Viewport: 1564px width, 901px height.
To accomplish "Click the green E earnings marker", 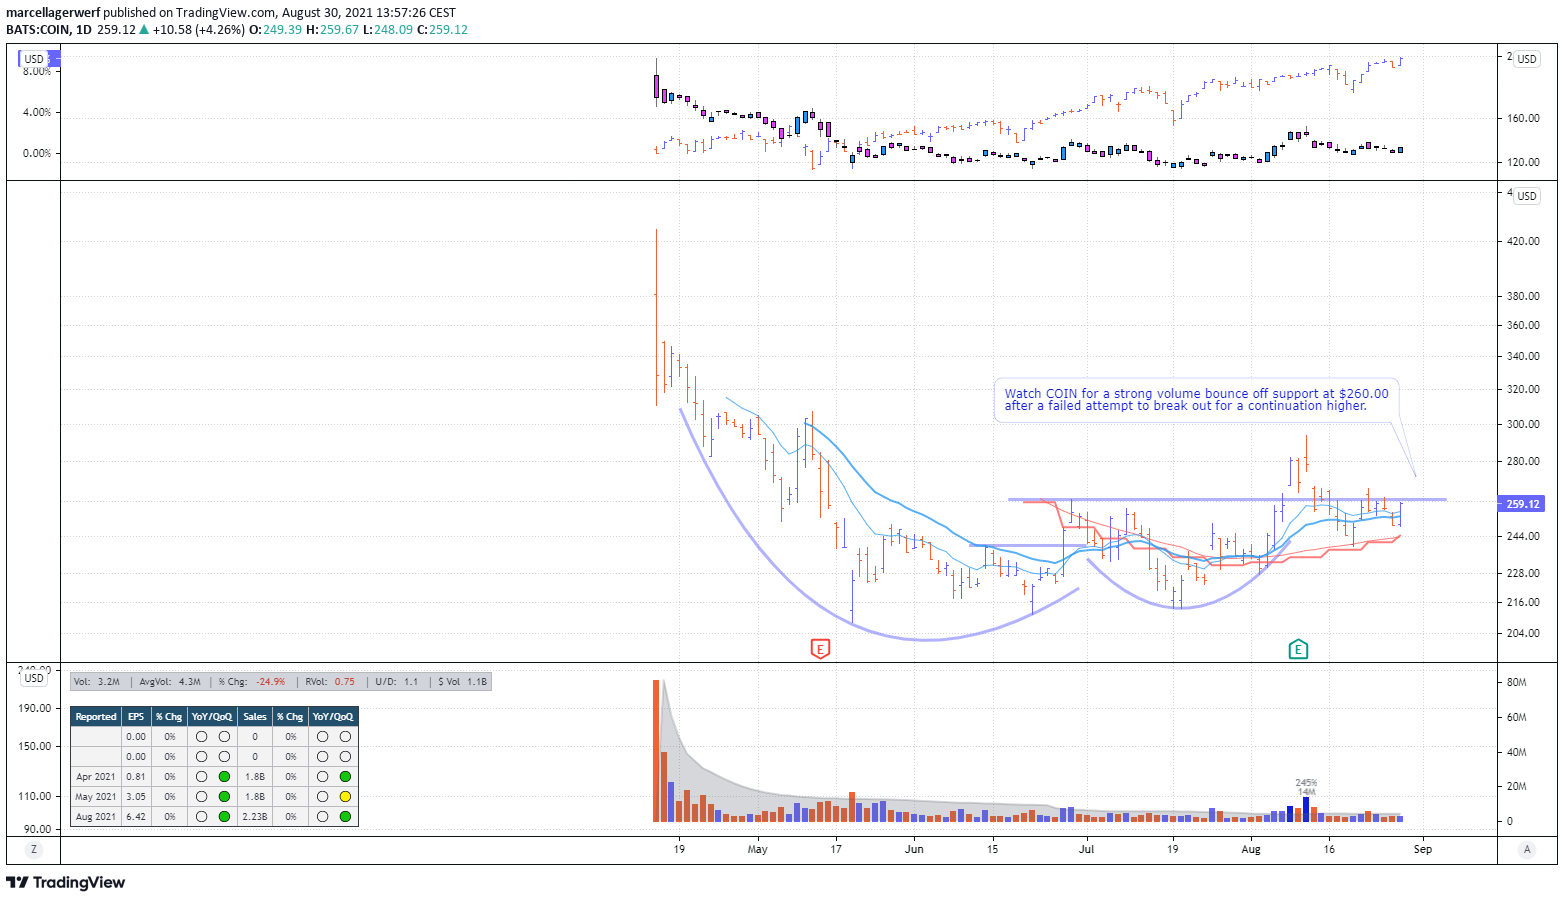I will click(x=1298, y=649).
